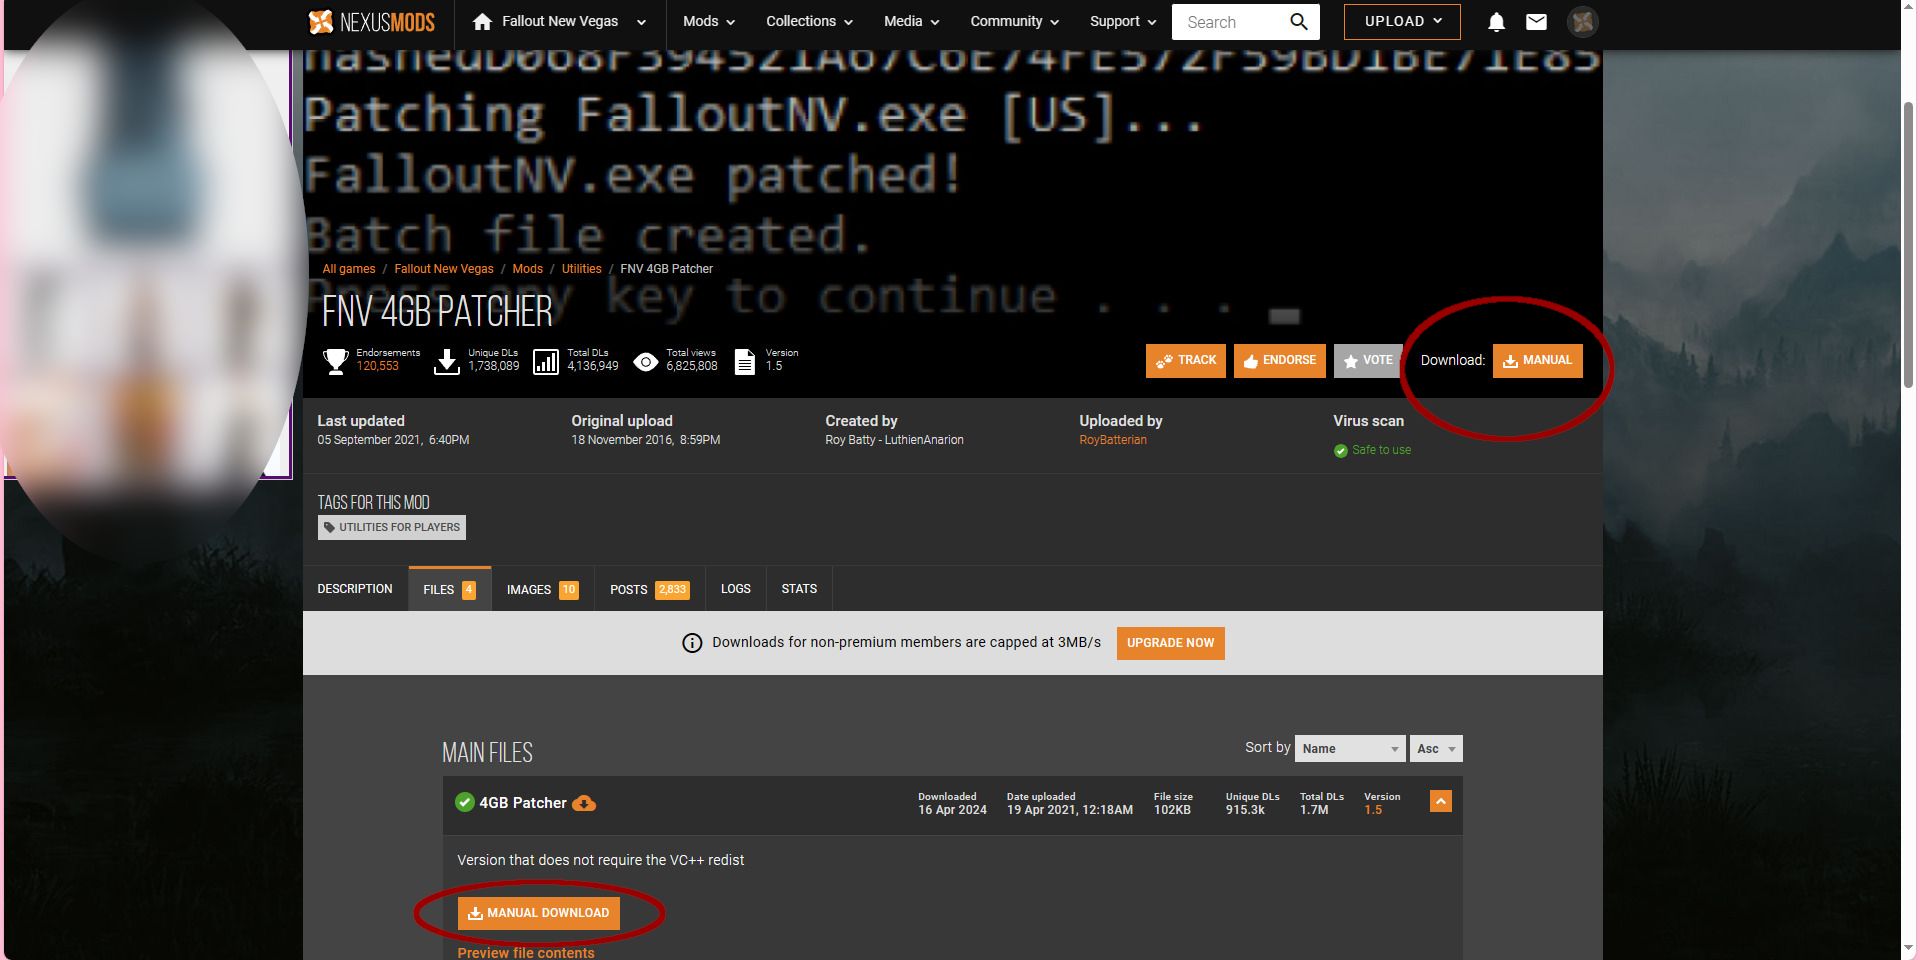Viewport: 1920px width, 960px height.
Task: Open the Posts tab
Action: pos(650,589)
